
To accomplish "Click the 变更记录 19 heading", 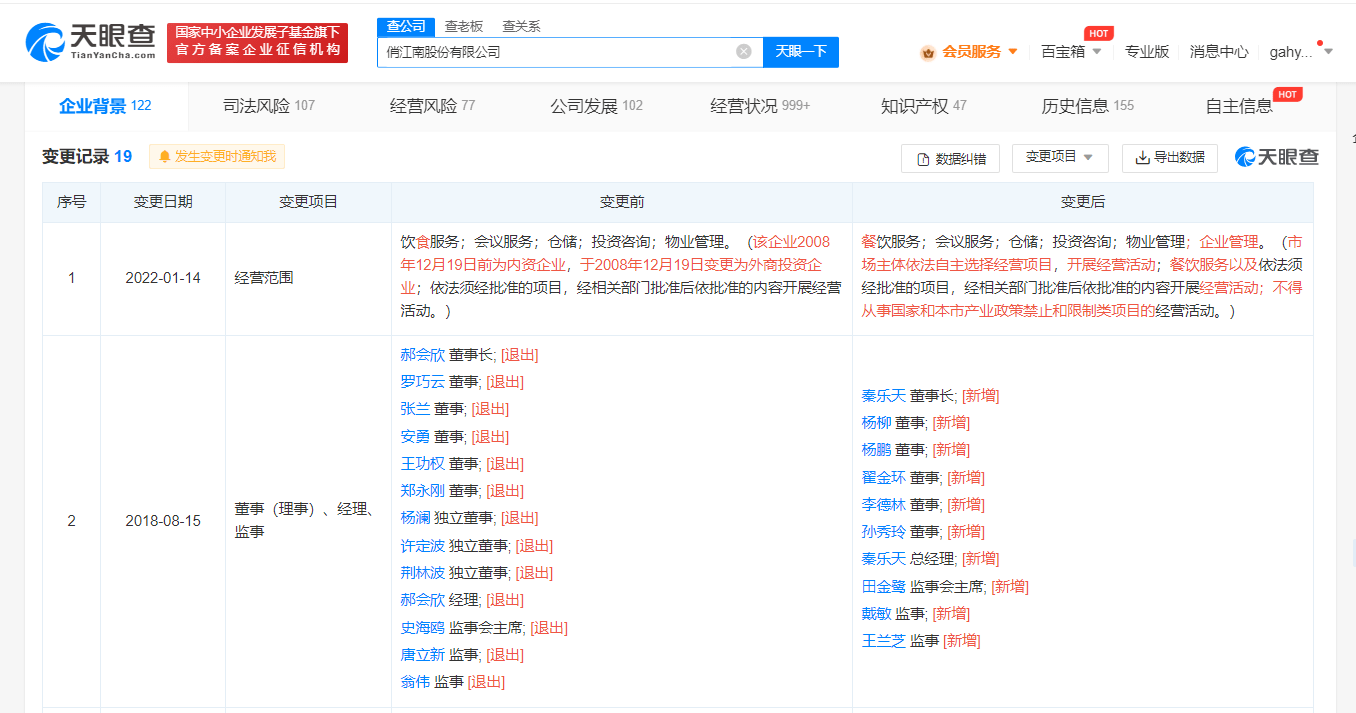I will 87,156.
